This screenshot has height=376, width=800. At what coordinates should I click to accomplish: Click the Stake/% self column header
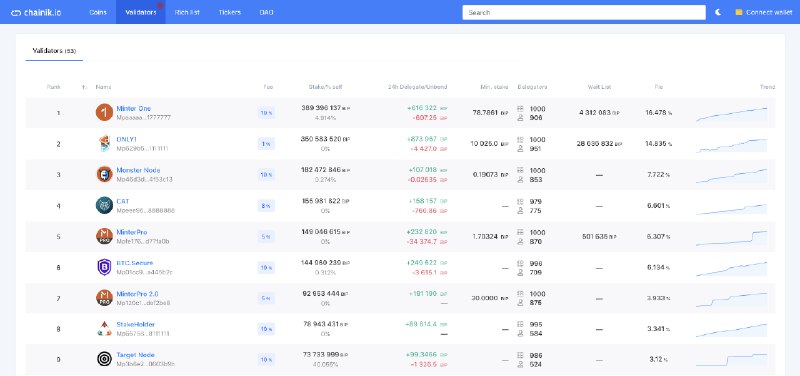coord(325,87)
